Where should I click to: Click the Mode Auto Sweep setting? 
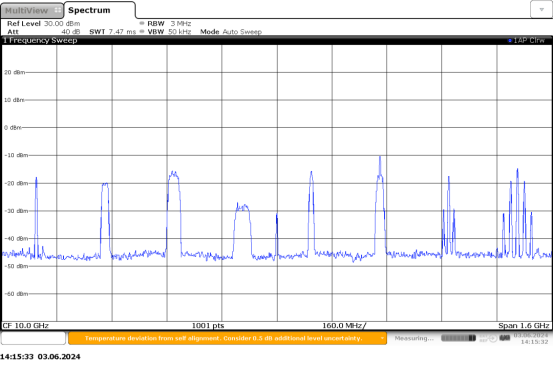tap(231, 32)
